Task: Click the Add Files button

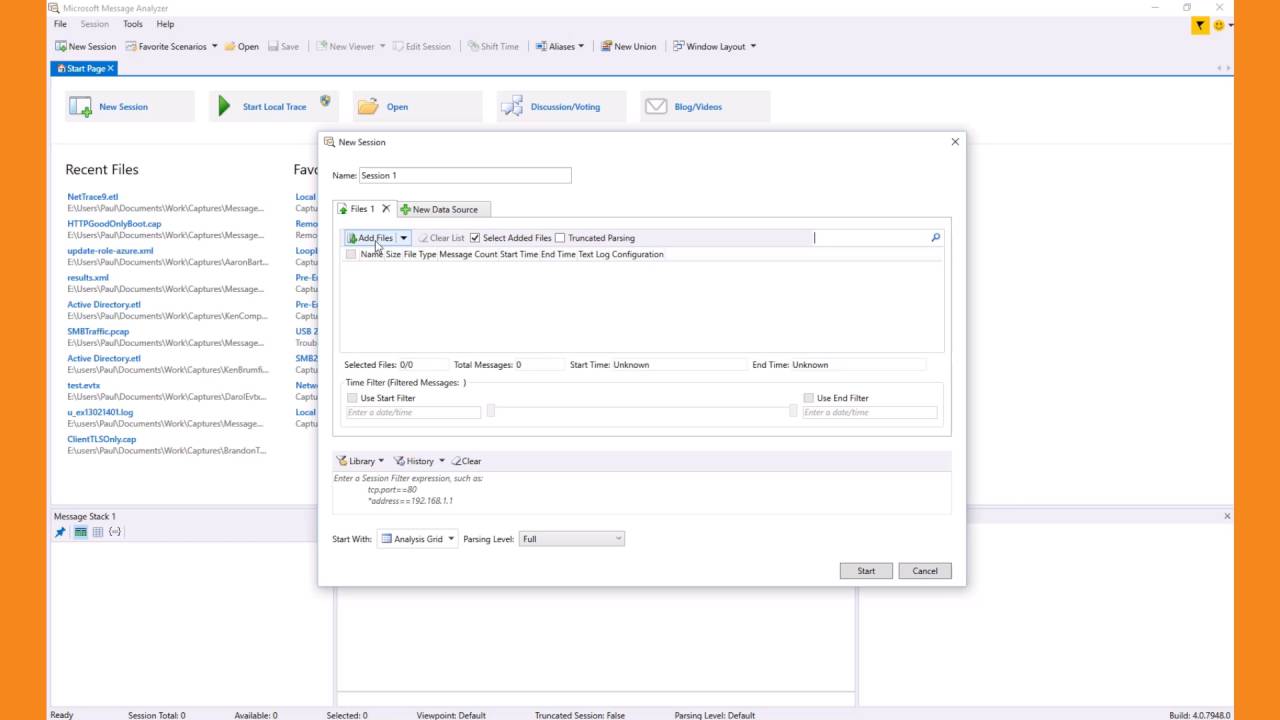Action: coord(370,238)
